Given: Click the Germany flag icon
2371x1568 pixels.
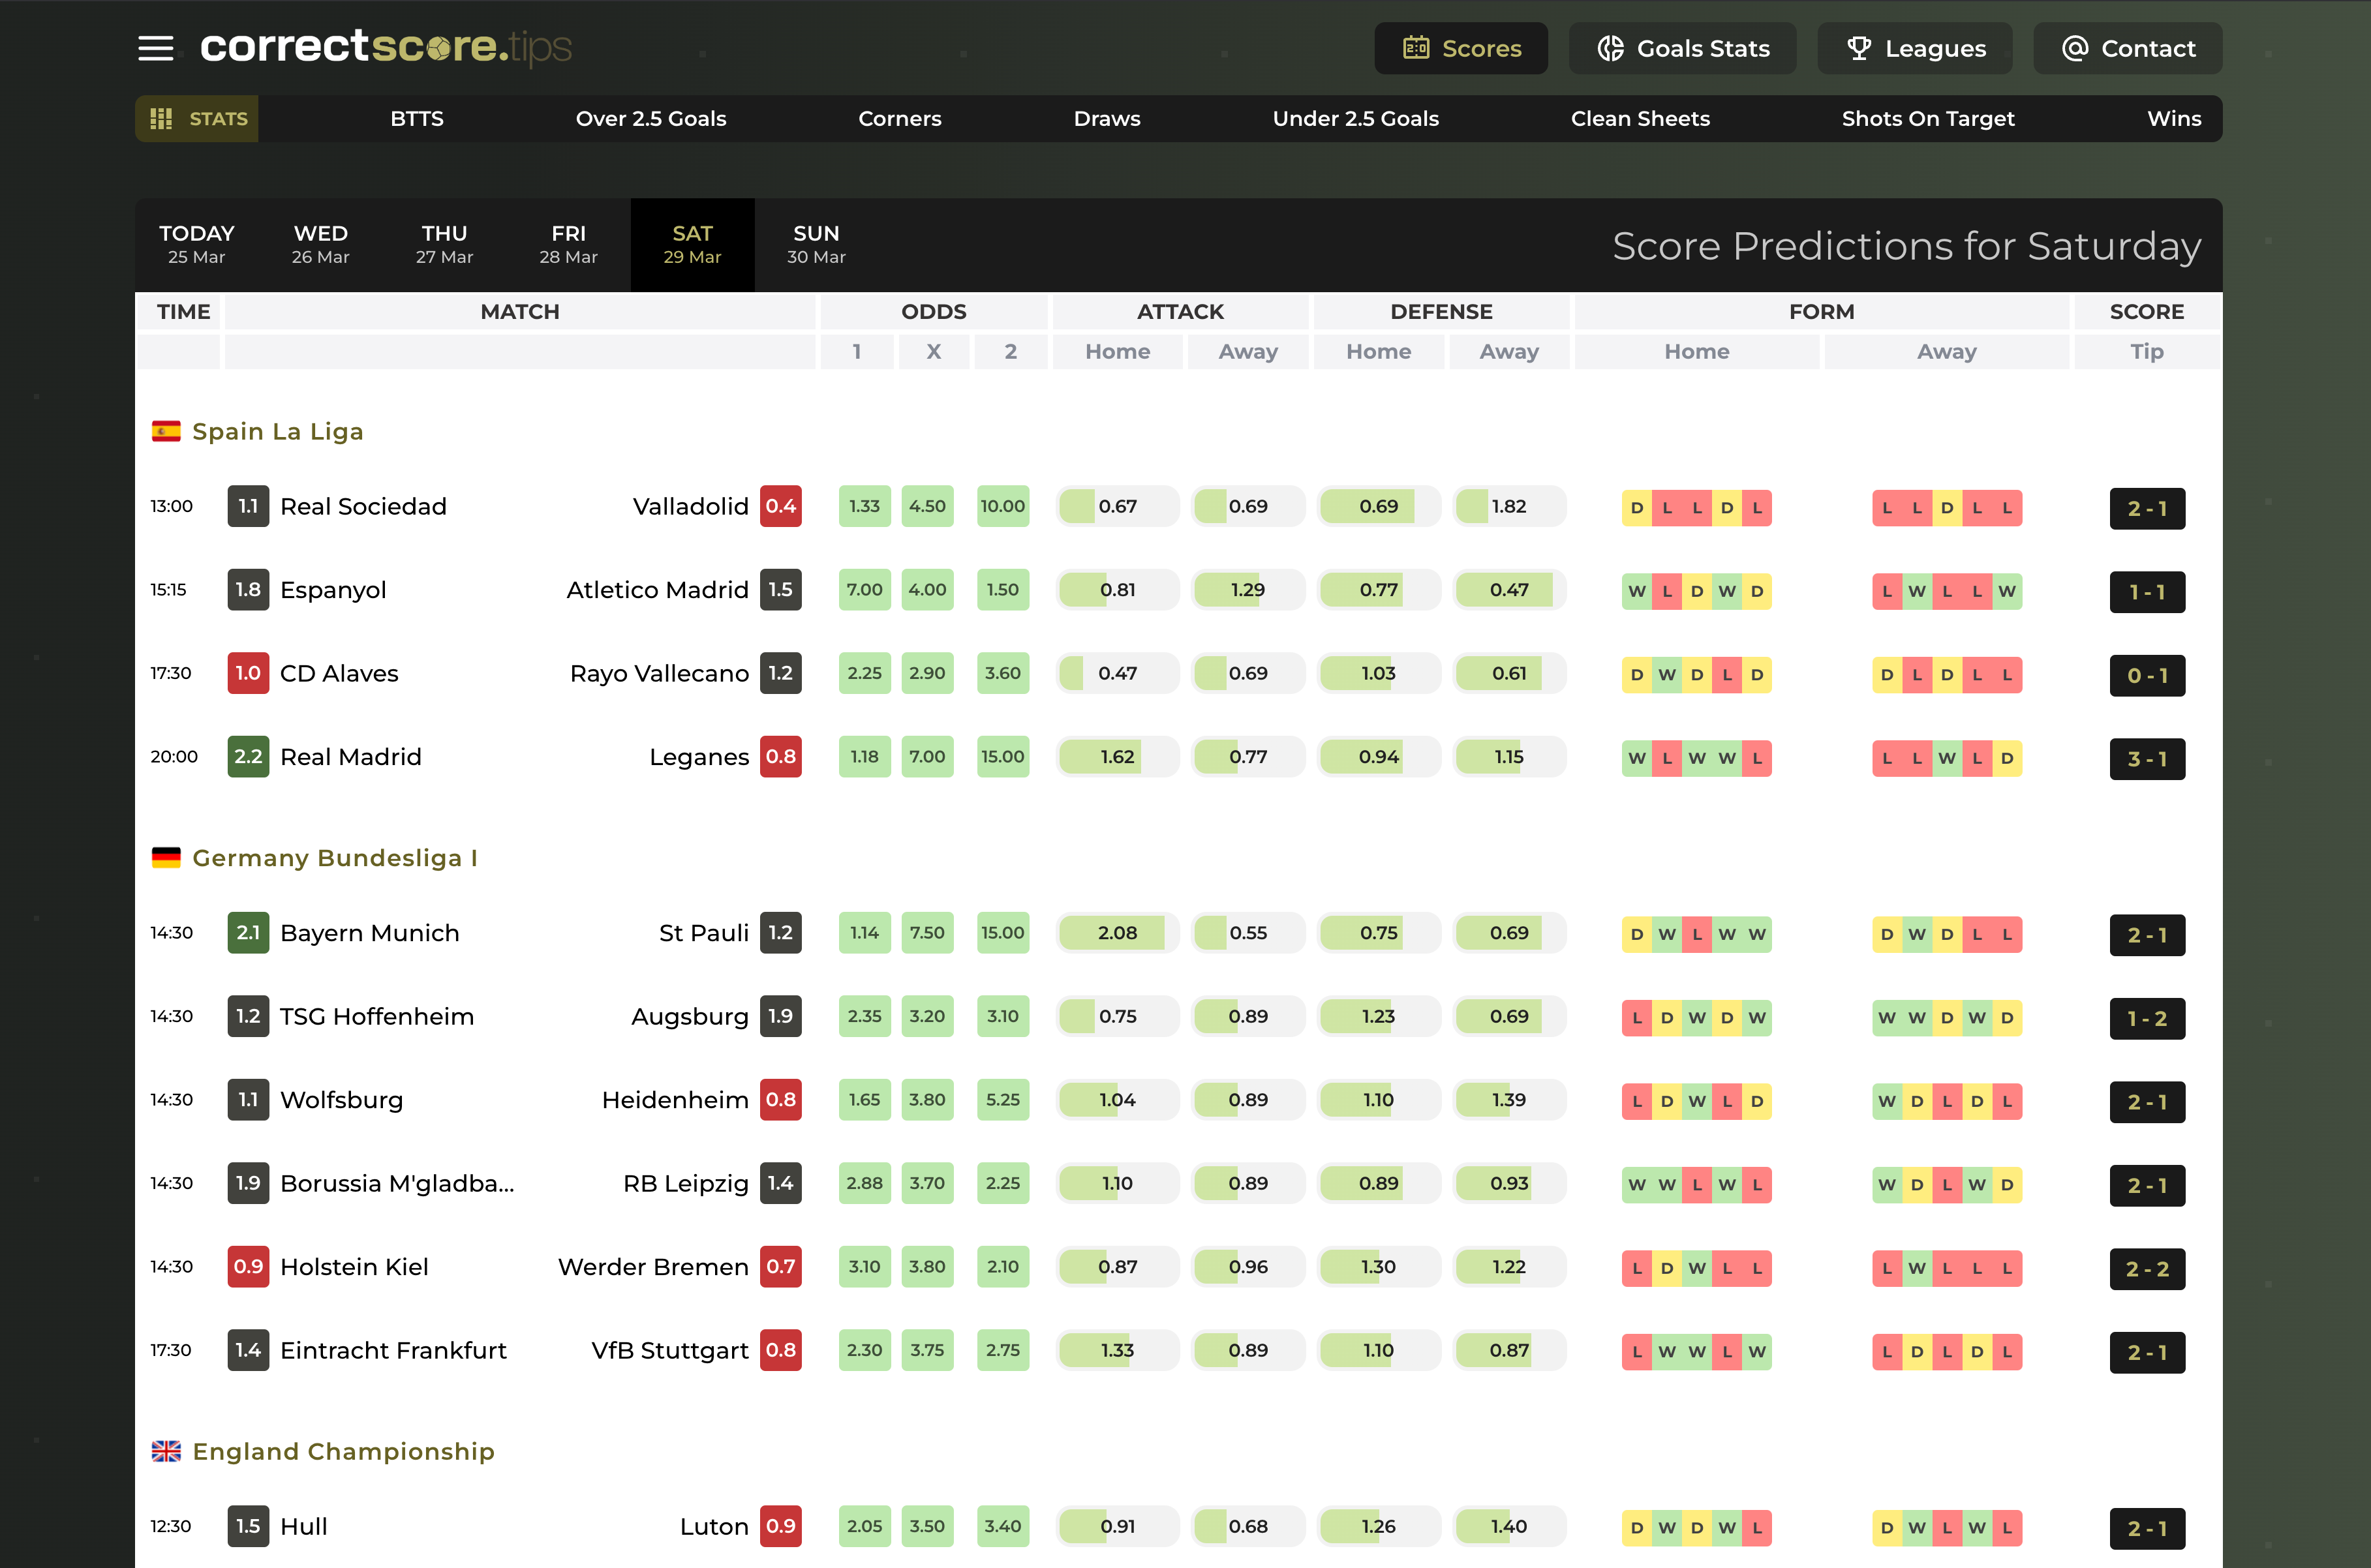Looking at the screenshot, I should pyautogui.click(x=166, y=857).
